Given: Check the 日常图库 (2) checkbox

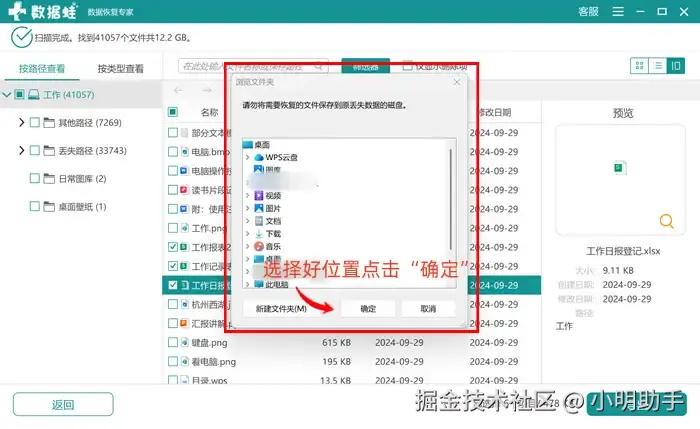Looking at the screenshot, I should [x=35, y=179].
